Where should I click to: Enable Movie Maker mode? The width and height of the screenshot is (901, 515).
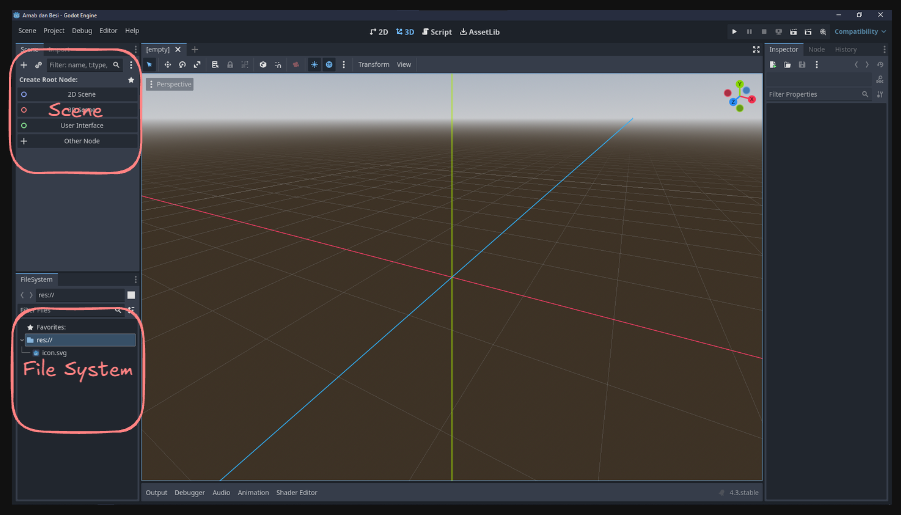[823, 32]
